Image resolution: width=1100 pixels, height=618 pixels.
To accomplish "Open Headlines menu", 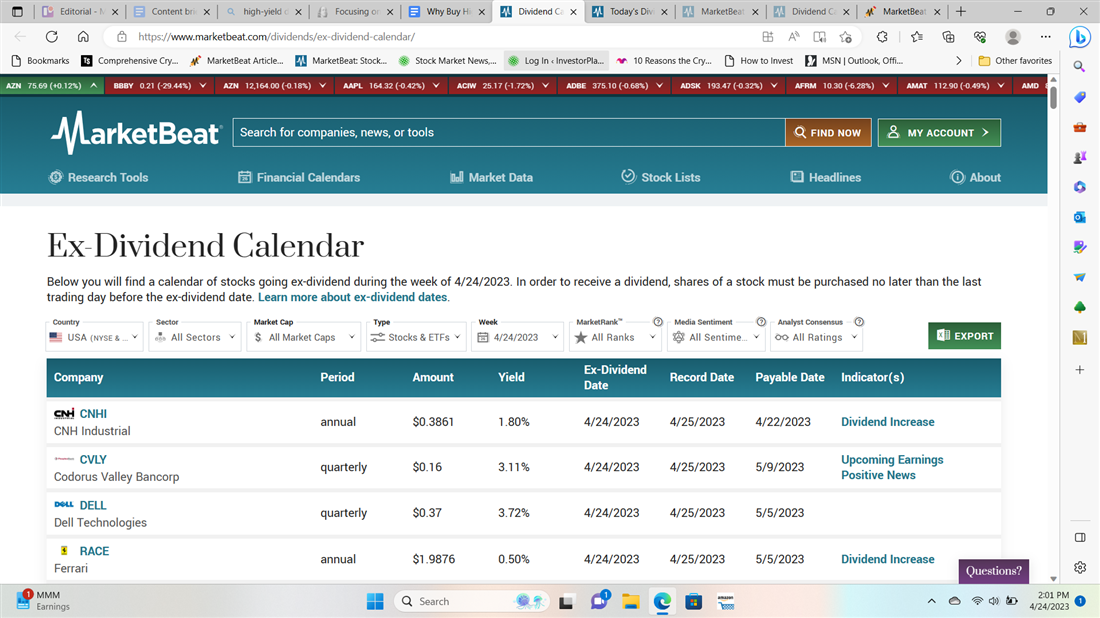I will click(x=826, y=177).
